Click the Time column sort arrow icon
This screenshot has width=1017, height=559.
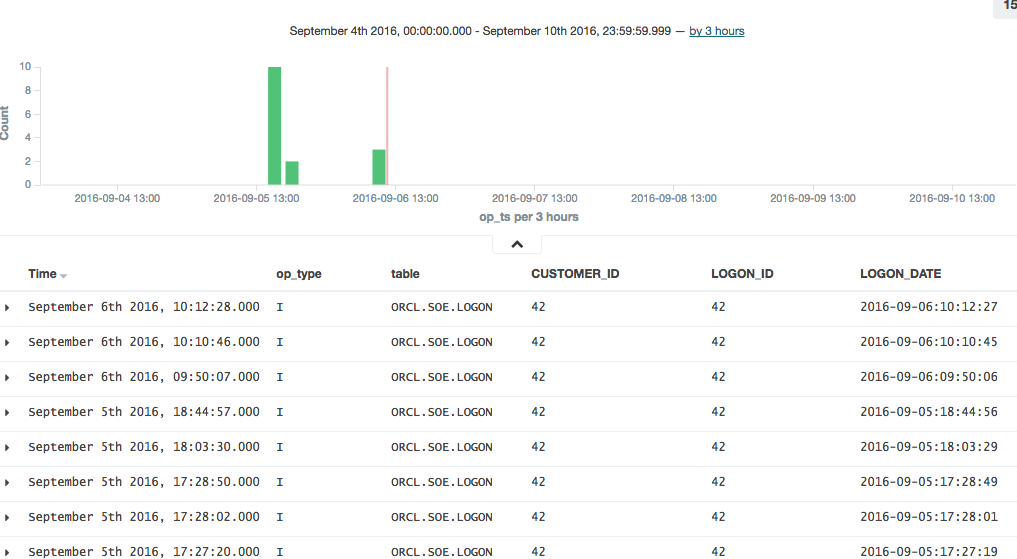(64, 275)
